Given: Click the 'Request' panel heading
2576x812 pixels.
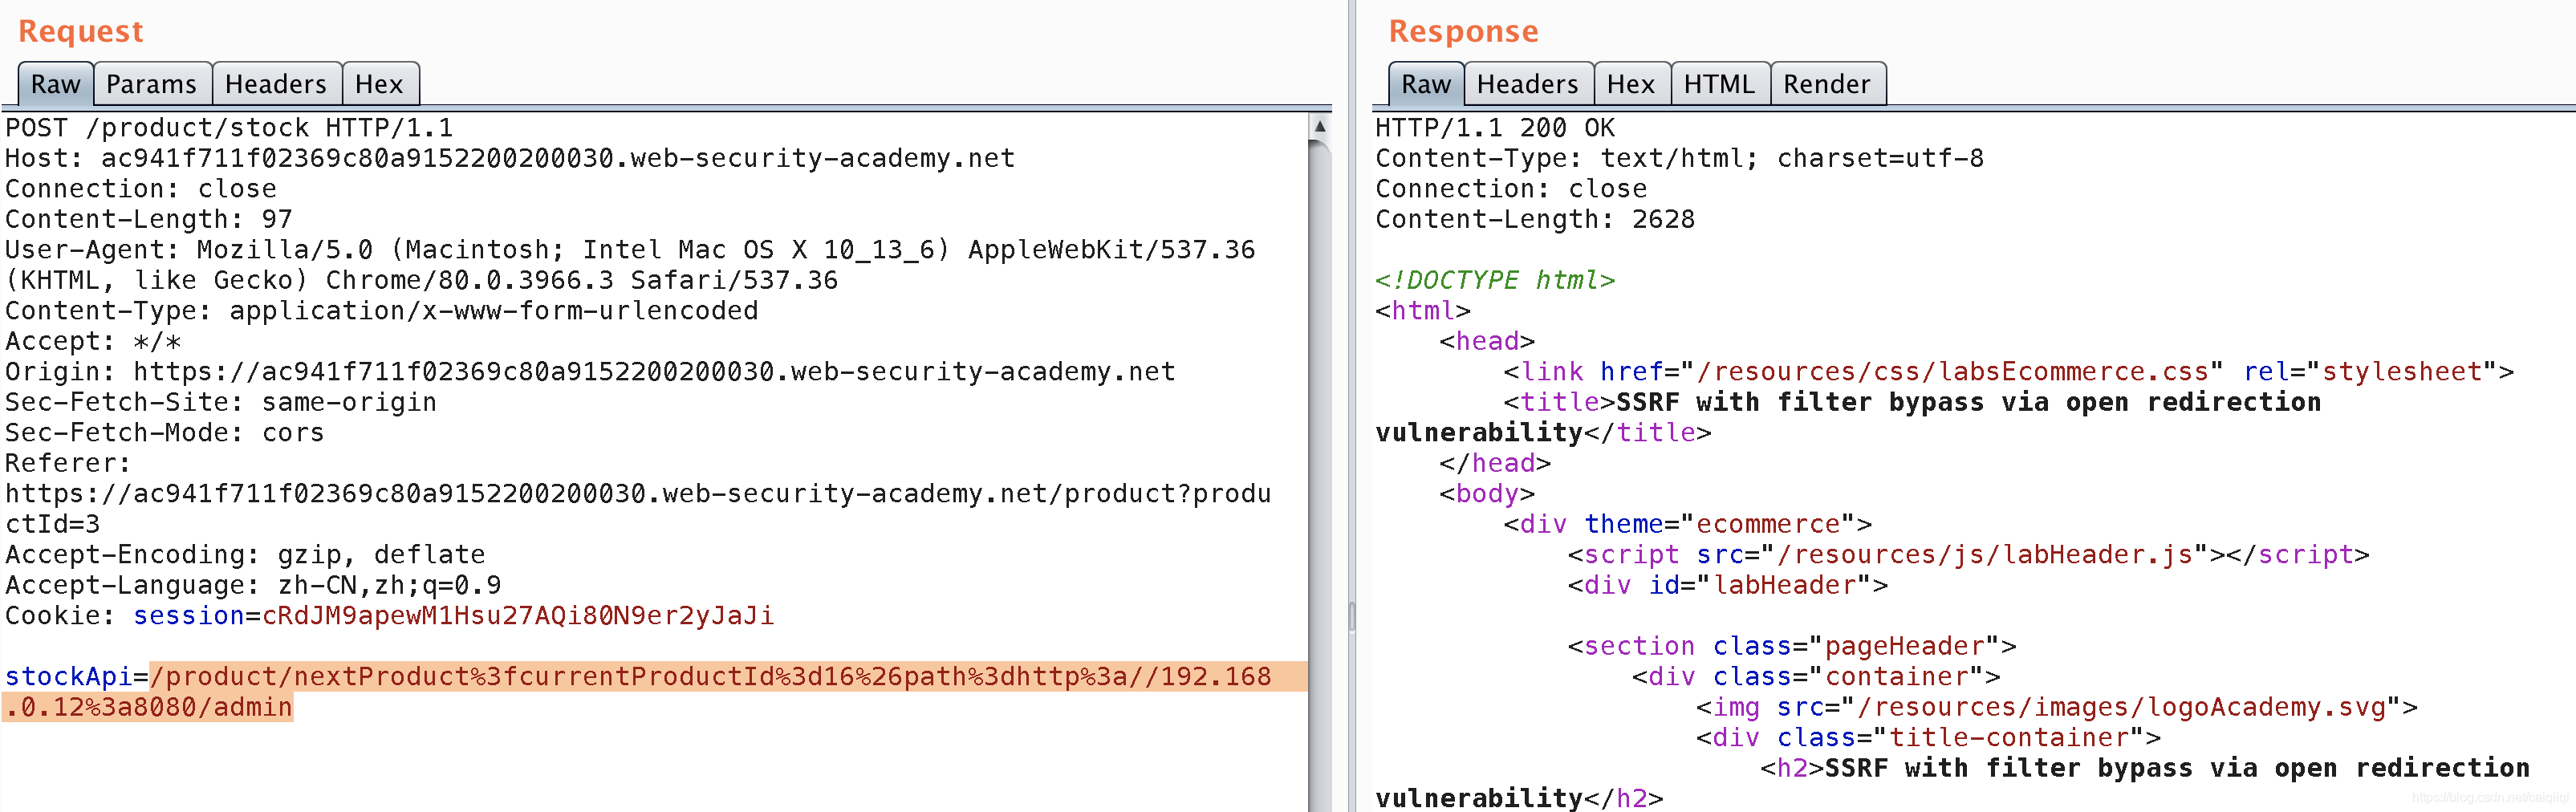Looking at the screenshot, I should 81,31.
